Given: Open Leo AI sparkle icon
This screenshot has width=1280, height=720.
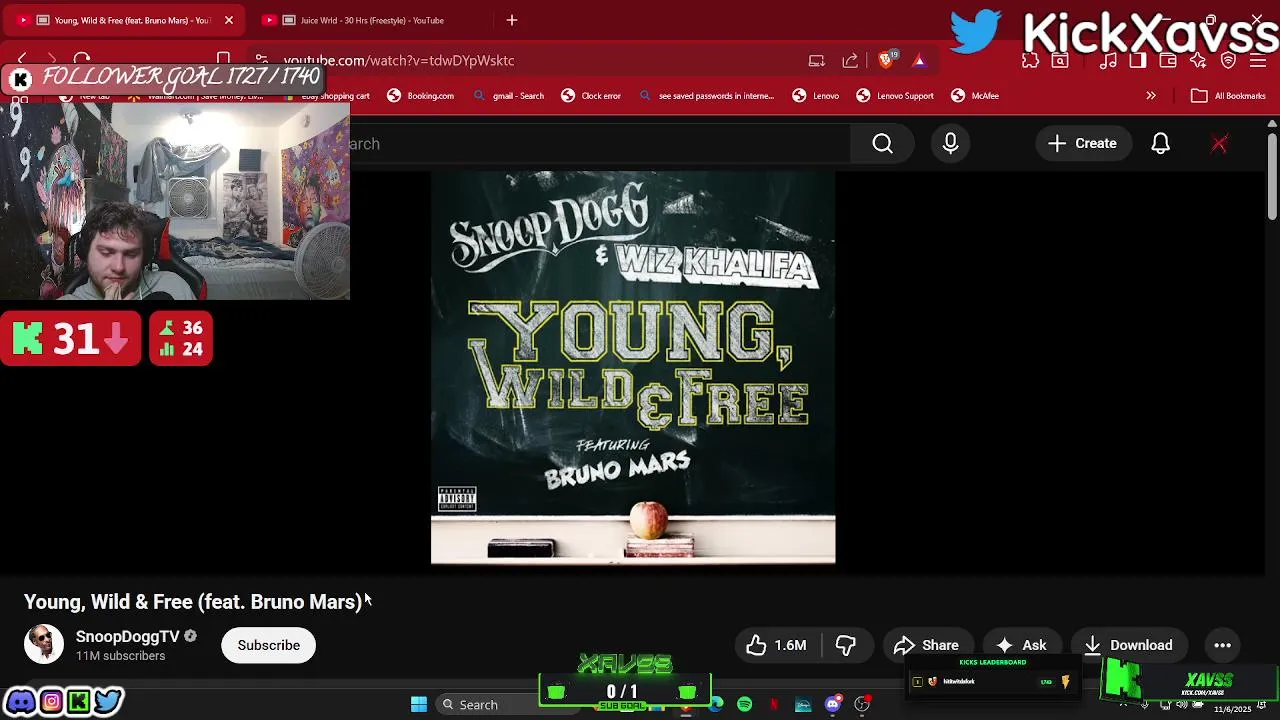Looking at the screenshot, I should point(1198,61).
